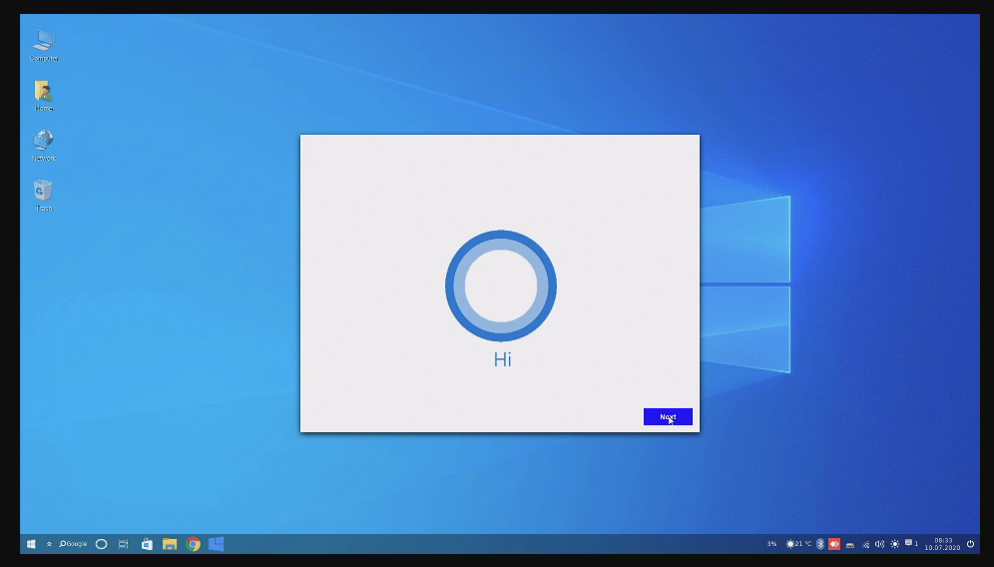This screenshot has height=567, width=994.
Task: Click the Google search box in the taskbar
Action: pos(74,544)
